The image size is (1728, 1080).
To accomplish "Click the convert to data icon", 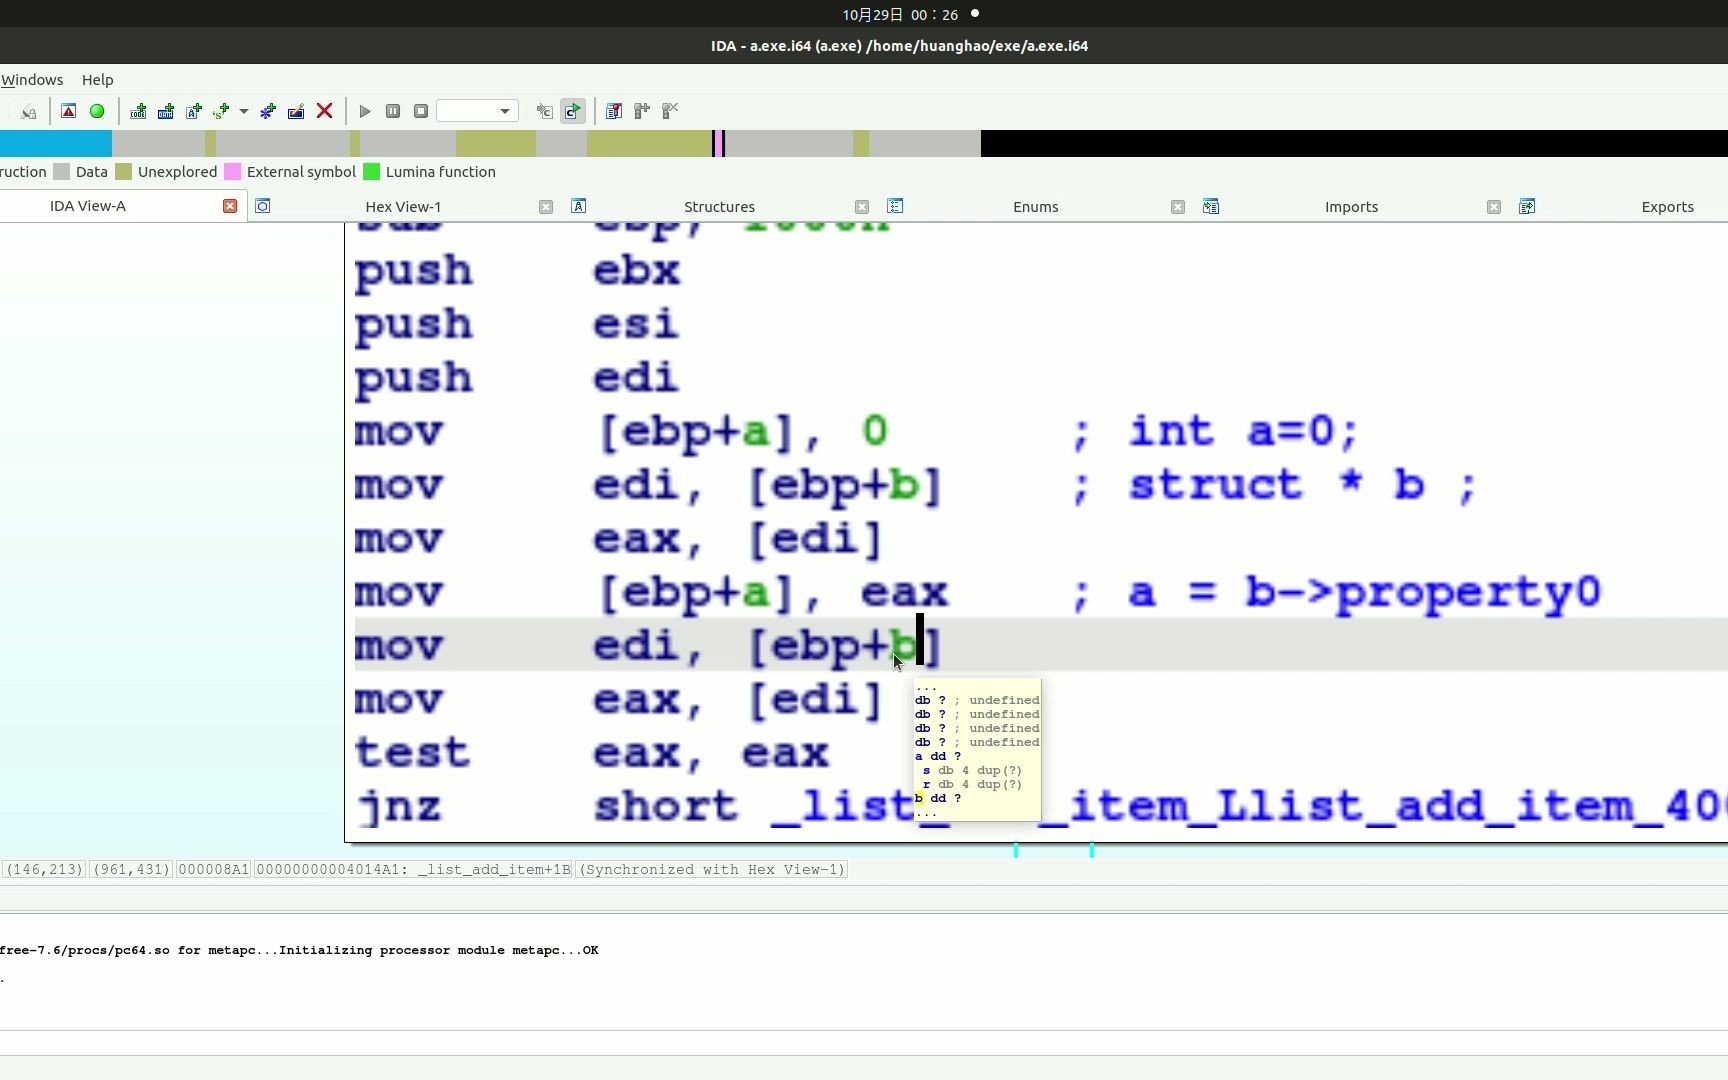I will (166, 111).
